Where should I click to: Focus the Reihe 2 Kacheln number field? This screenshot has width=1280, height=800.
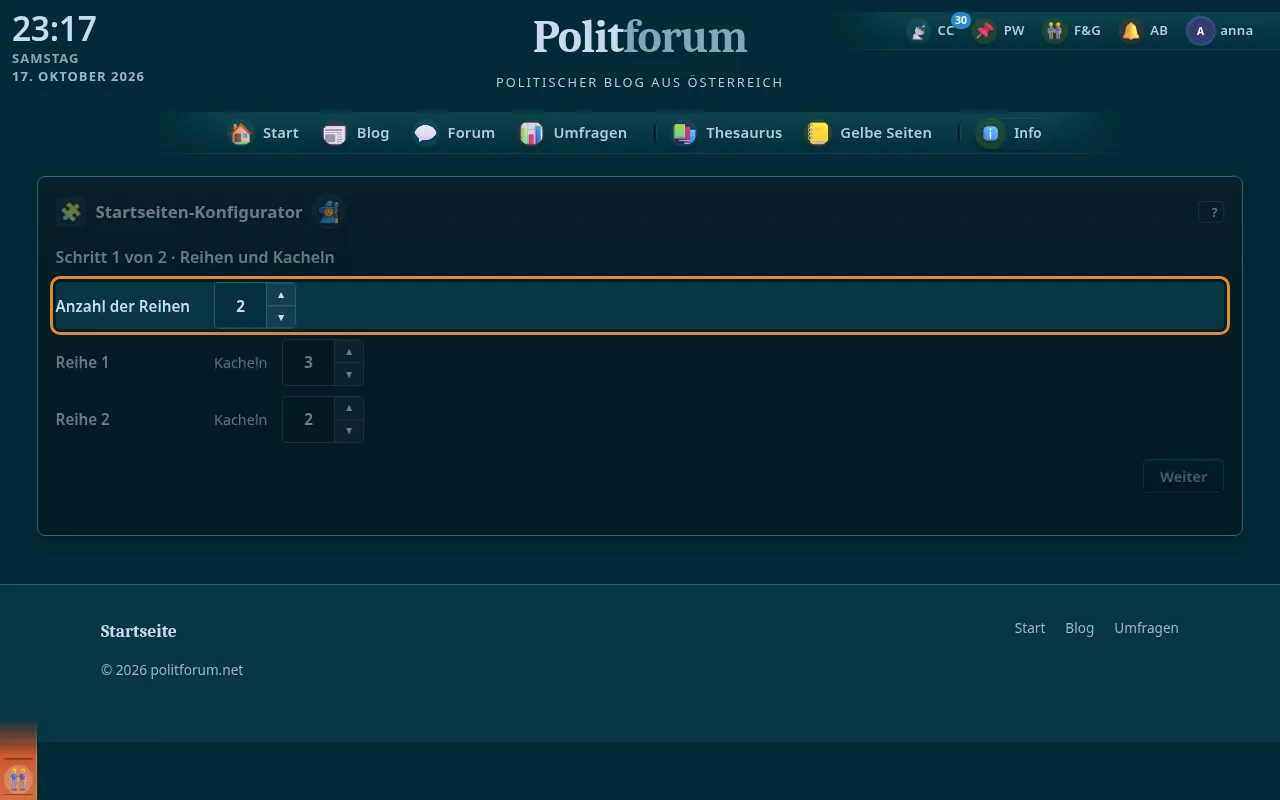(308, 420)
